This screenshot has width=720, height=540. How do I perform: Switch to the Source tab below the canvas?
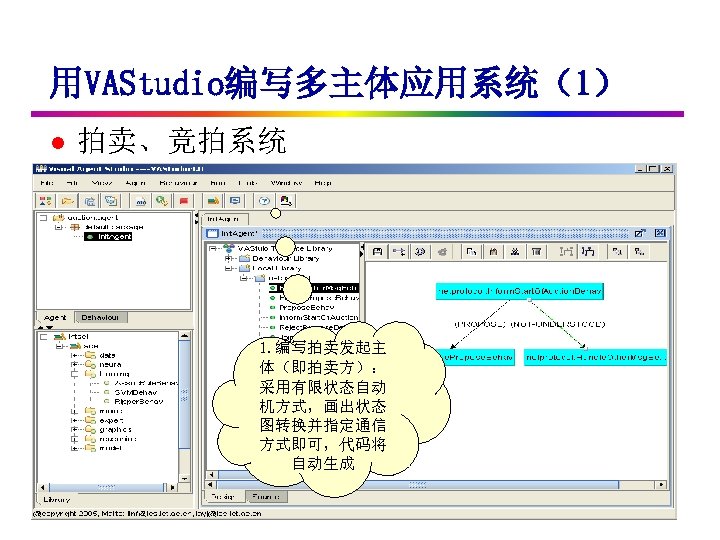(266, 496)
